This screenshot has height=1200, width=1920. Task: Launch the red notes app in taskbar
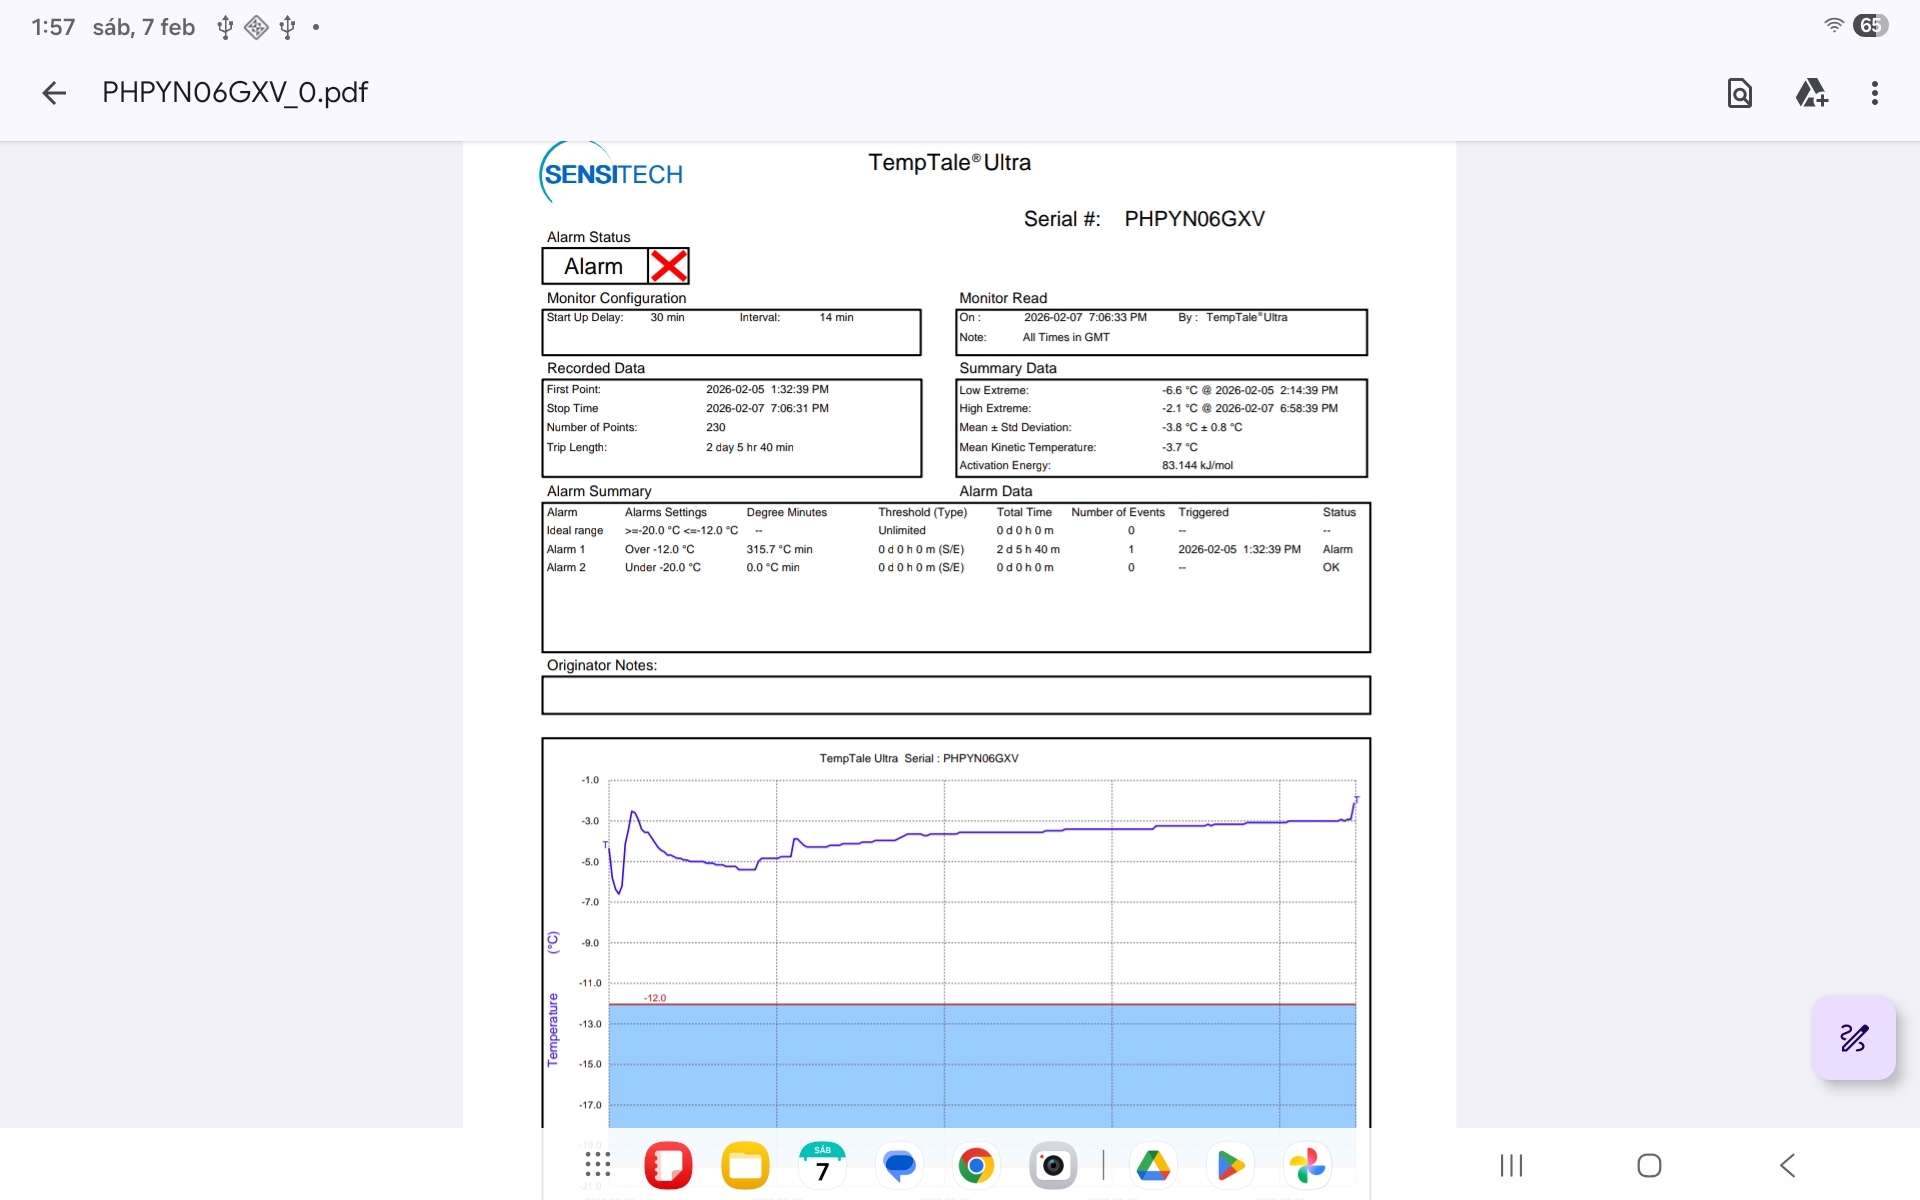(x=668, y=1165)
